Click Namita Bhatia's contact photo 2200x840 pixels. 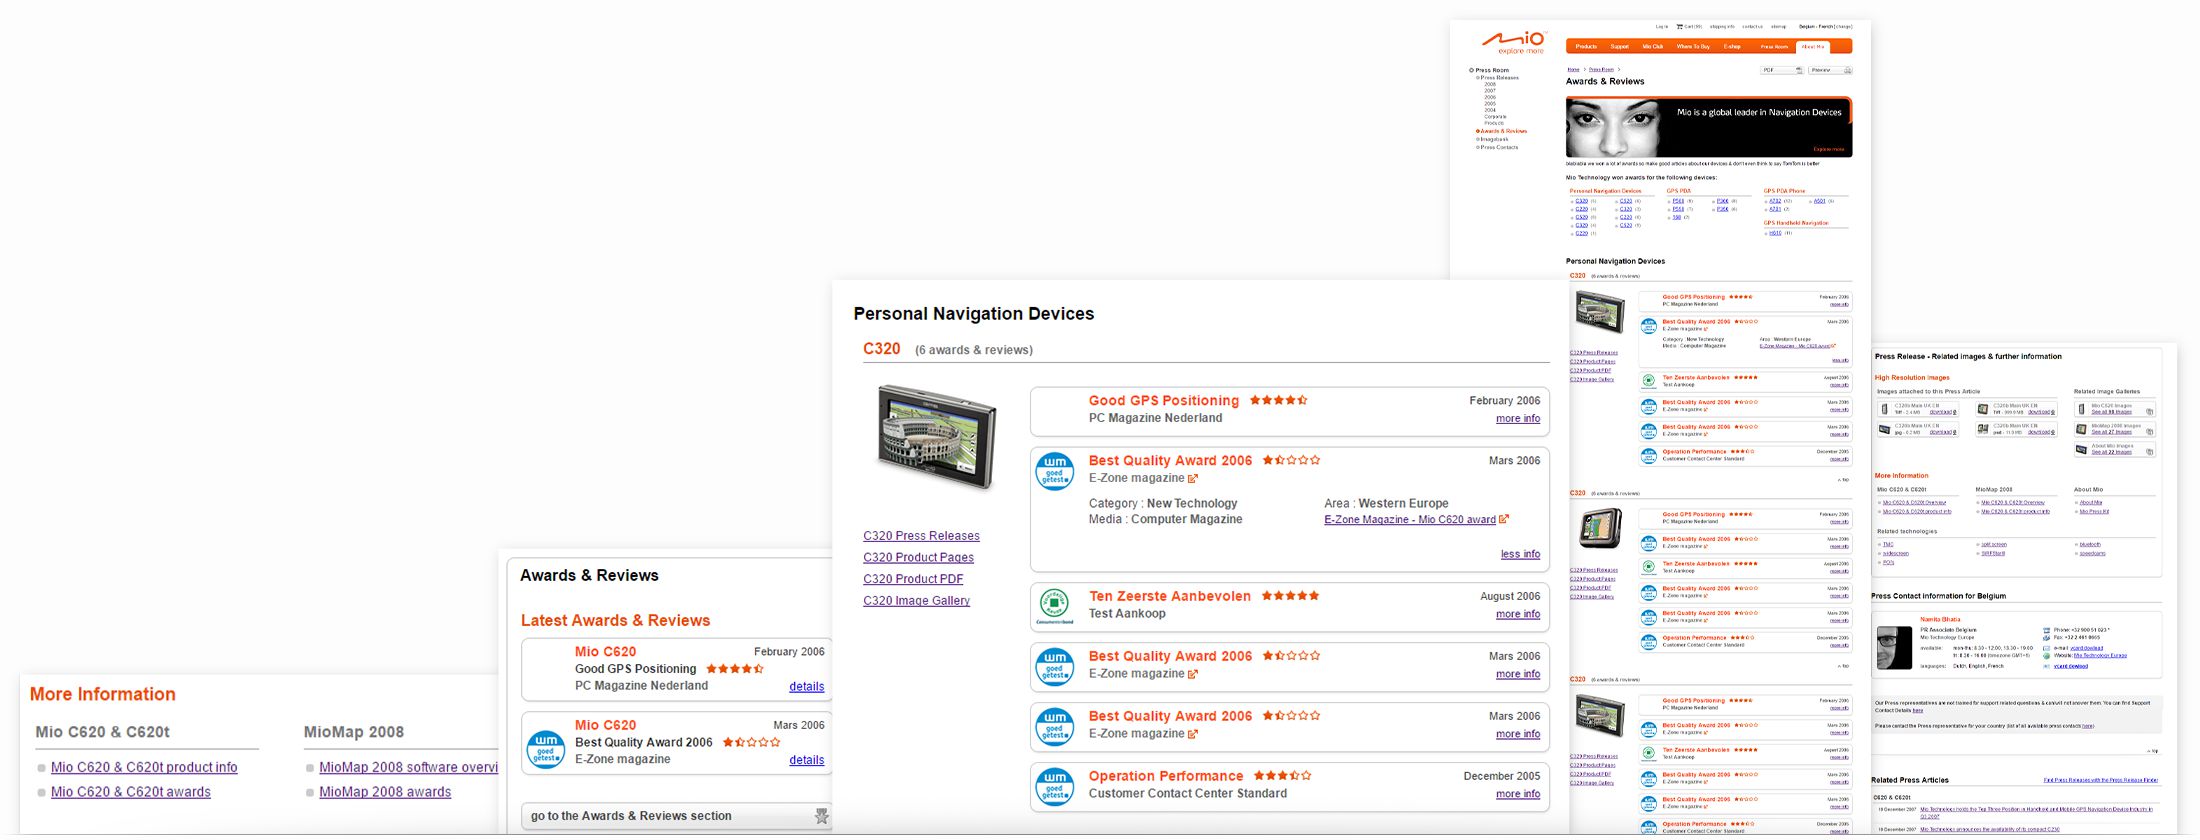(x=1894, y=648)
